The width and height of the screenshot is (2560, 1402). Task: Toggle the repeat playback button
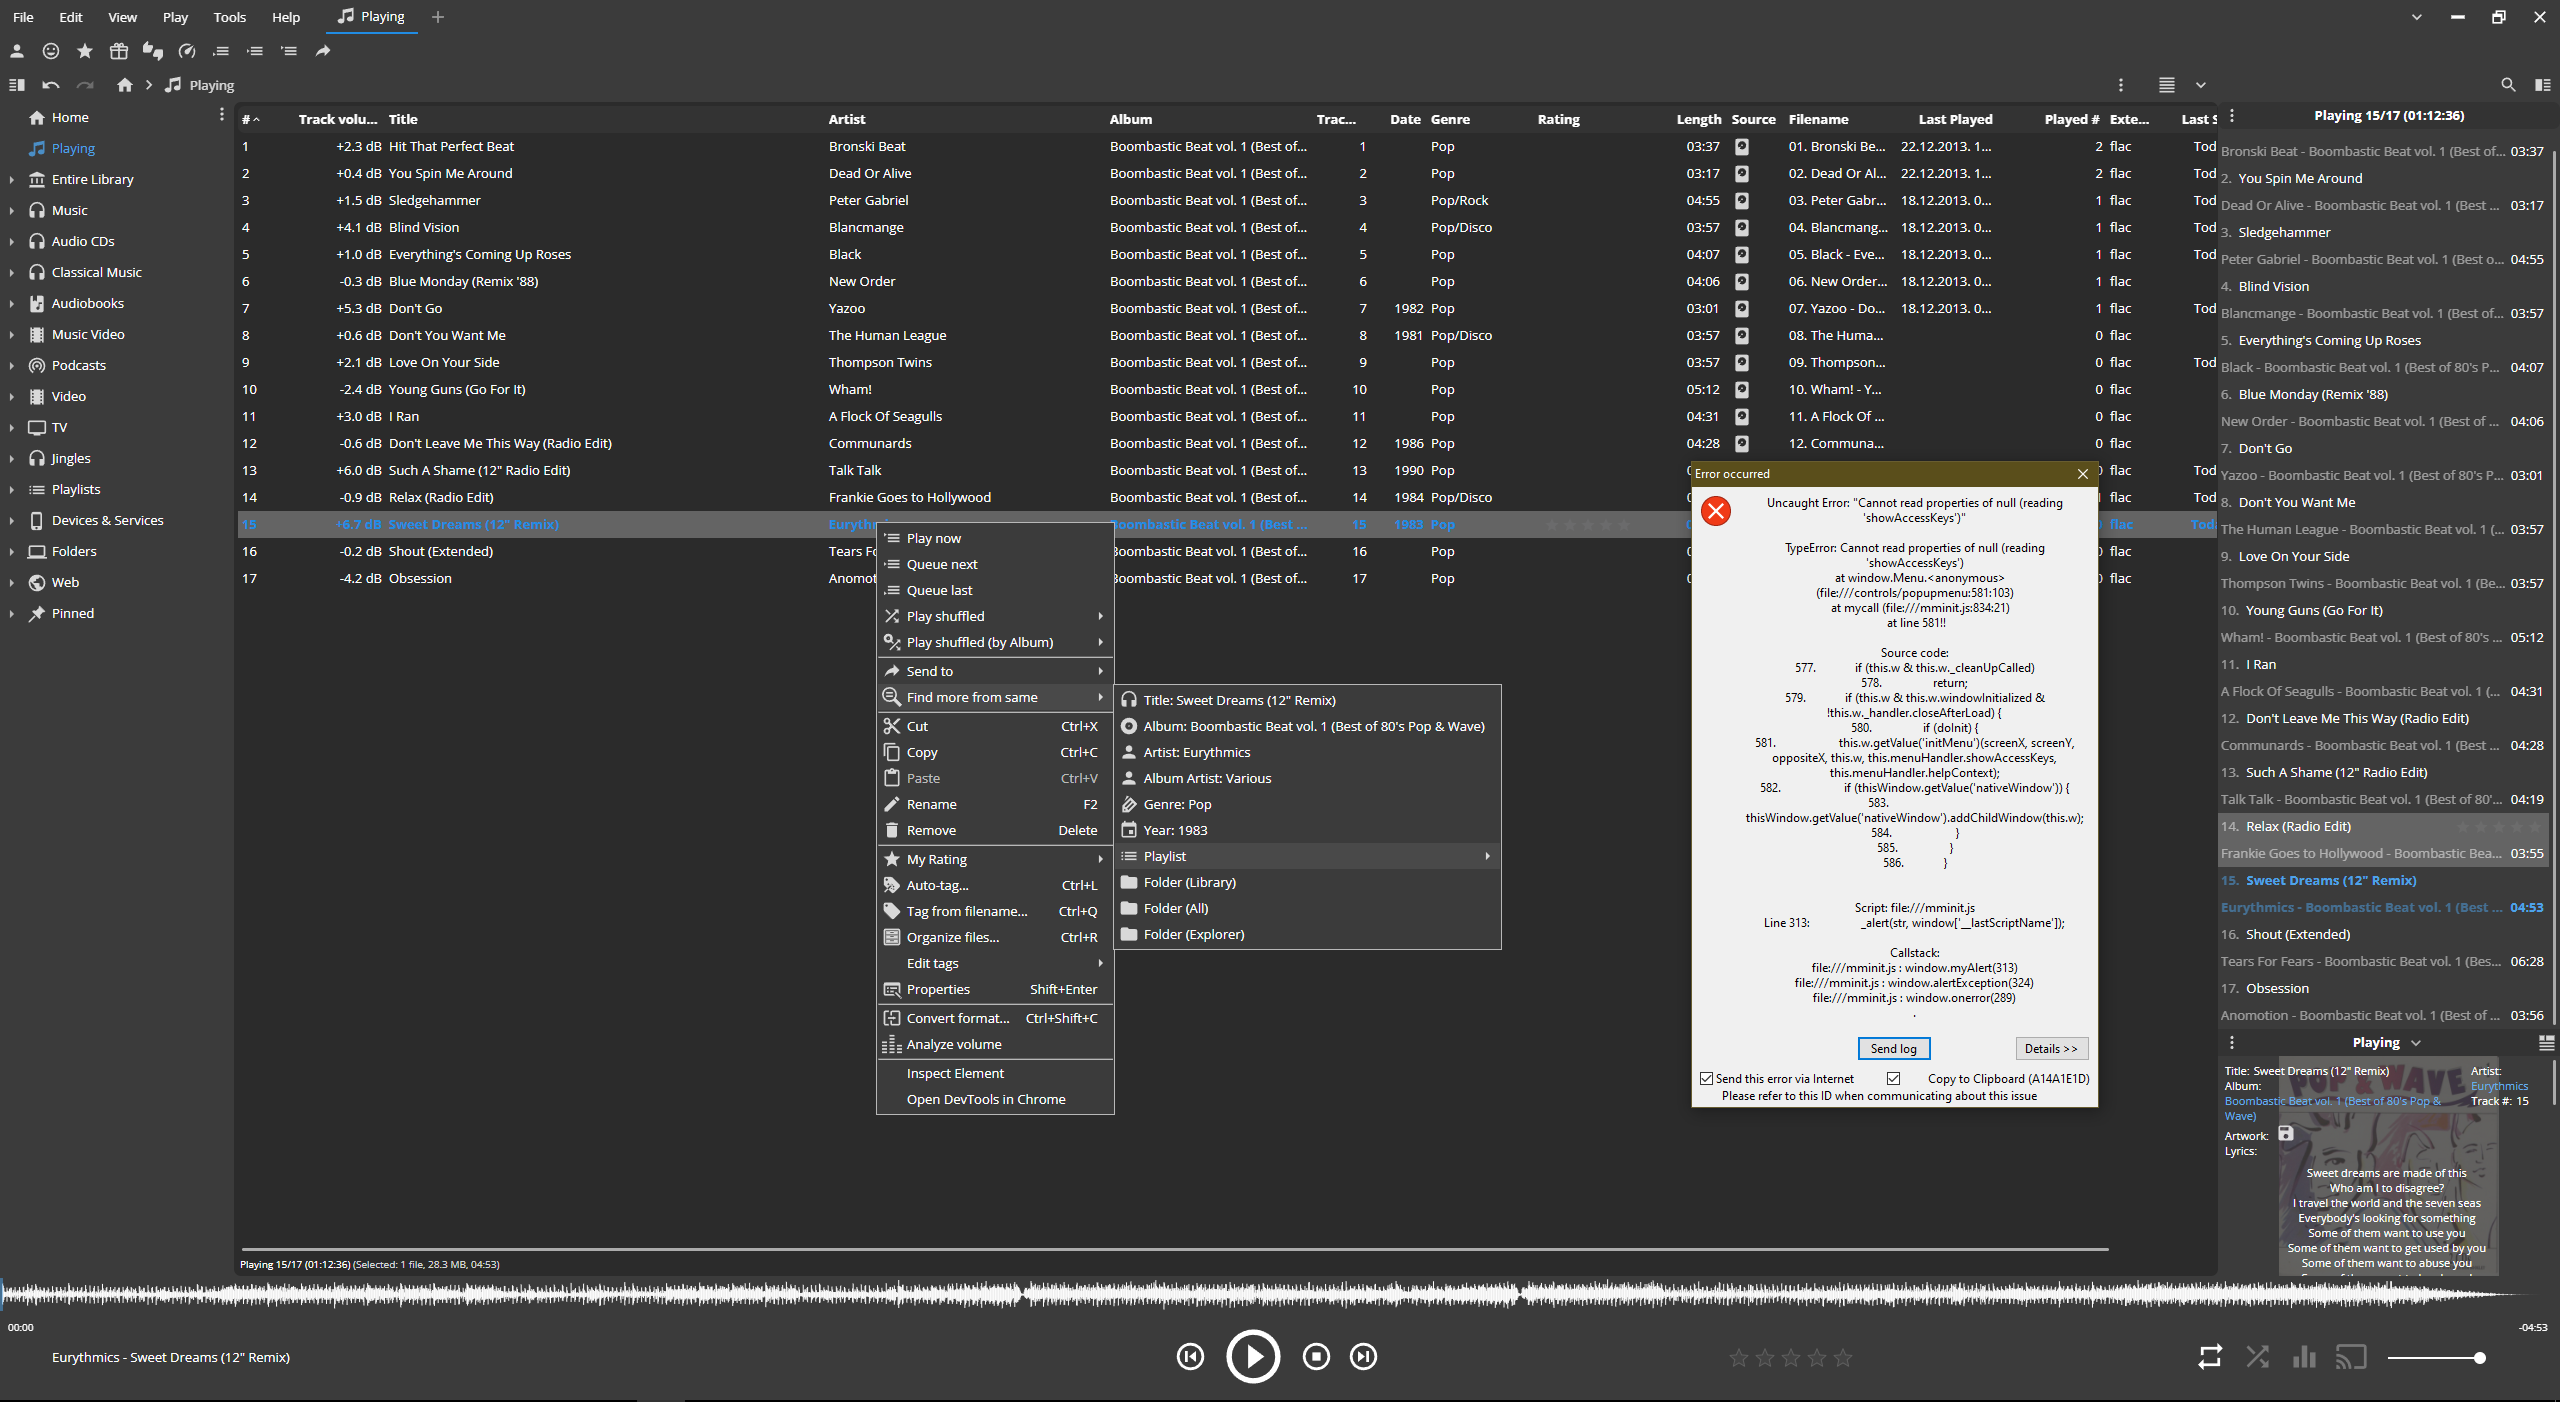pyautogui.click(x=2210, y=1357)
